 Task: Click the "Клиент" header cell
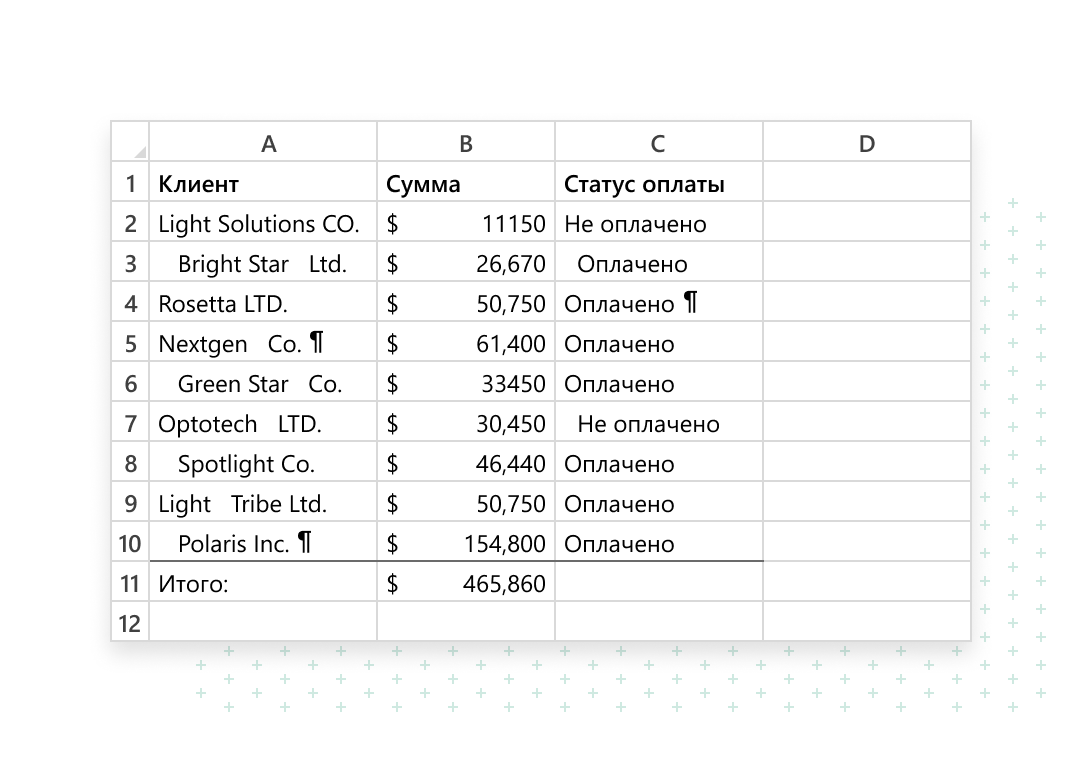point(263,184)
